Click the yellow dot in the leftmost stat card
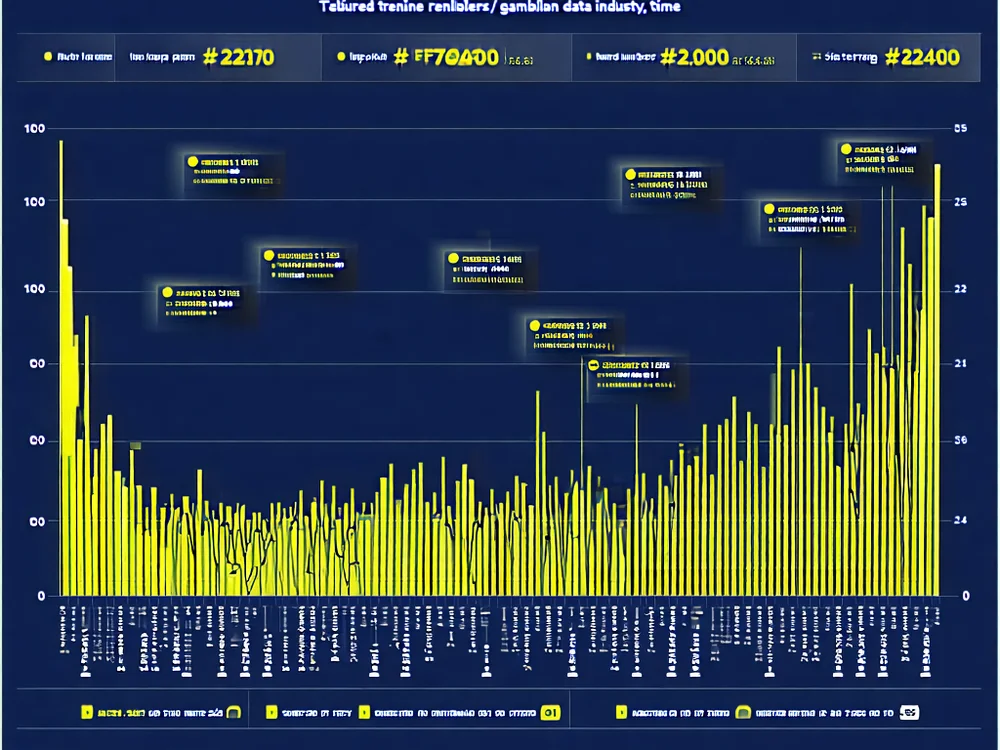The width and height of the screenshot is (1000, 750). click(47, 58)
